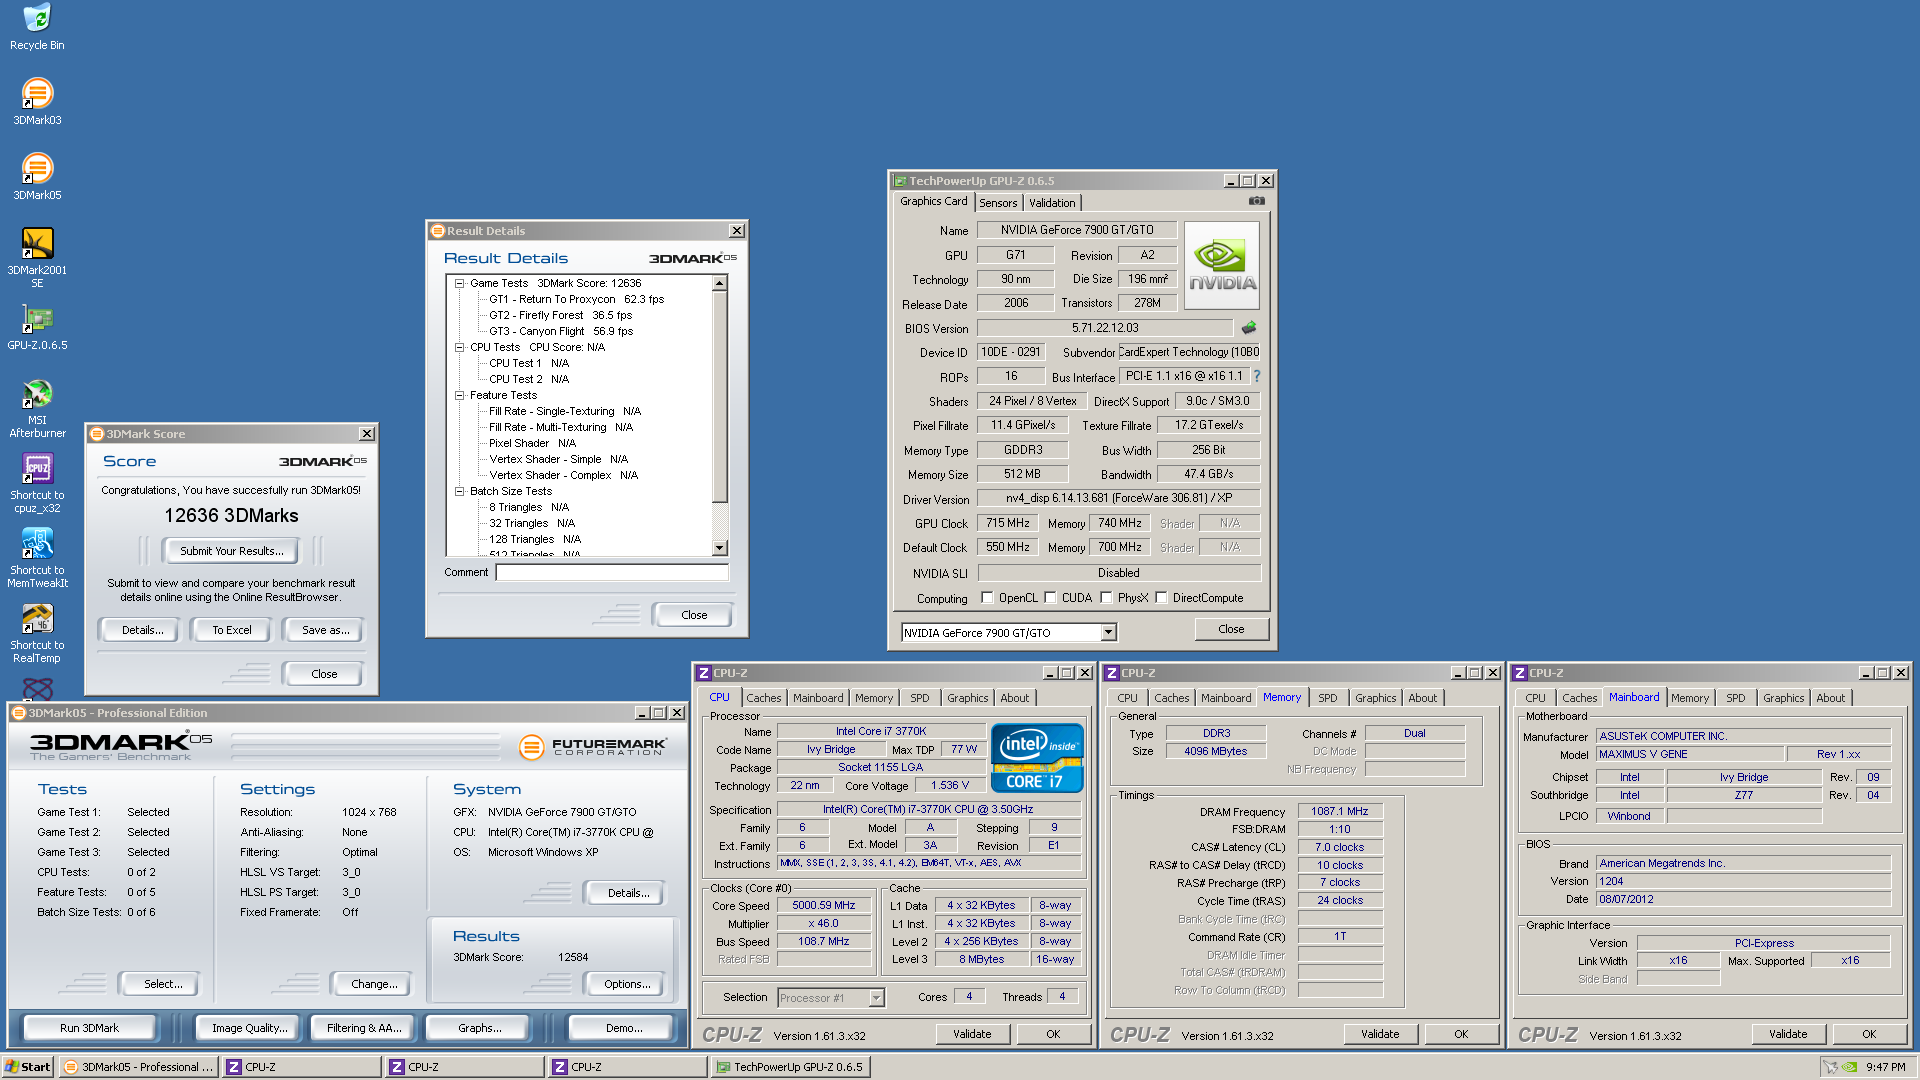This screenshot has height=1080, width=1920.
Task: Click the To Excel button
Action: click(x=231, y=630)
